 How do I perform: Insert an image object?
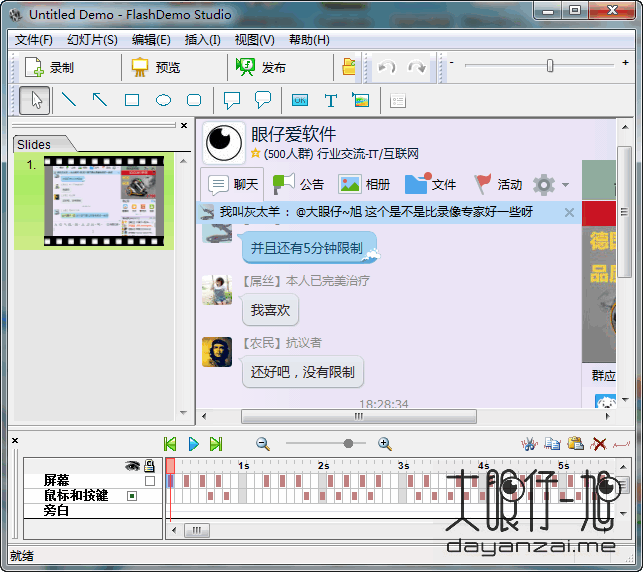coord(360,100)
